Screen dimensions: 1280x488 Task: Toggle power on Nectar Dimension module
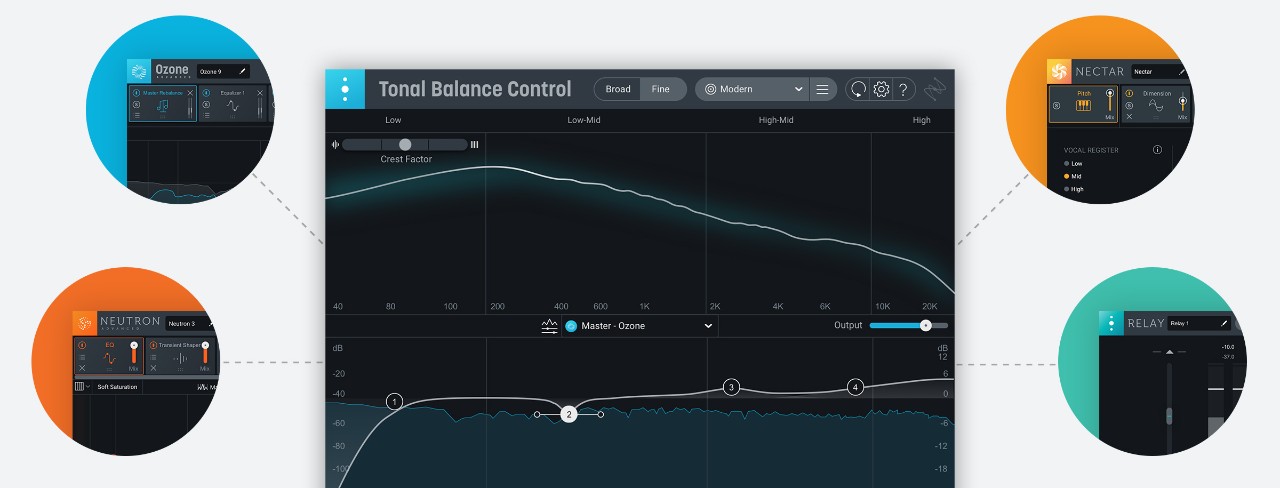tap(1129, 93)
